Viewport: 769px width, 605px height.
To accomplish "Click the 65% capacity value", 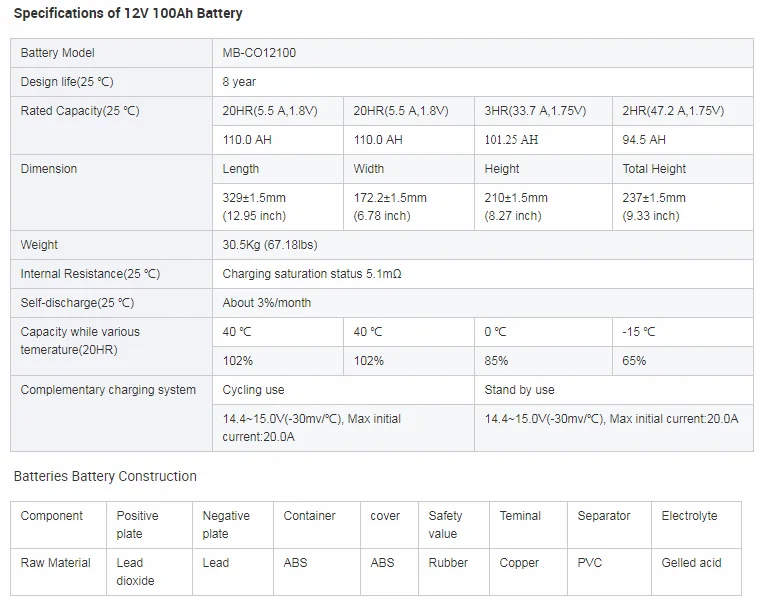I will [634, 361].
